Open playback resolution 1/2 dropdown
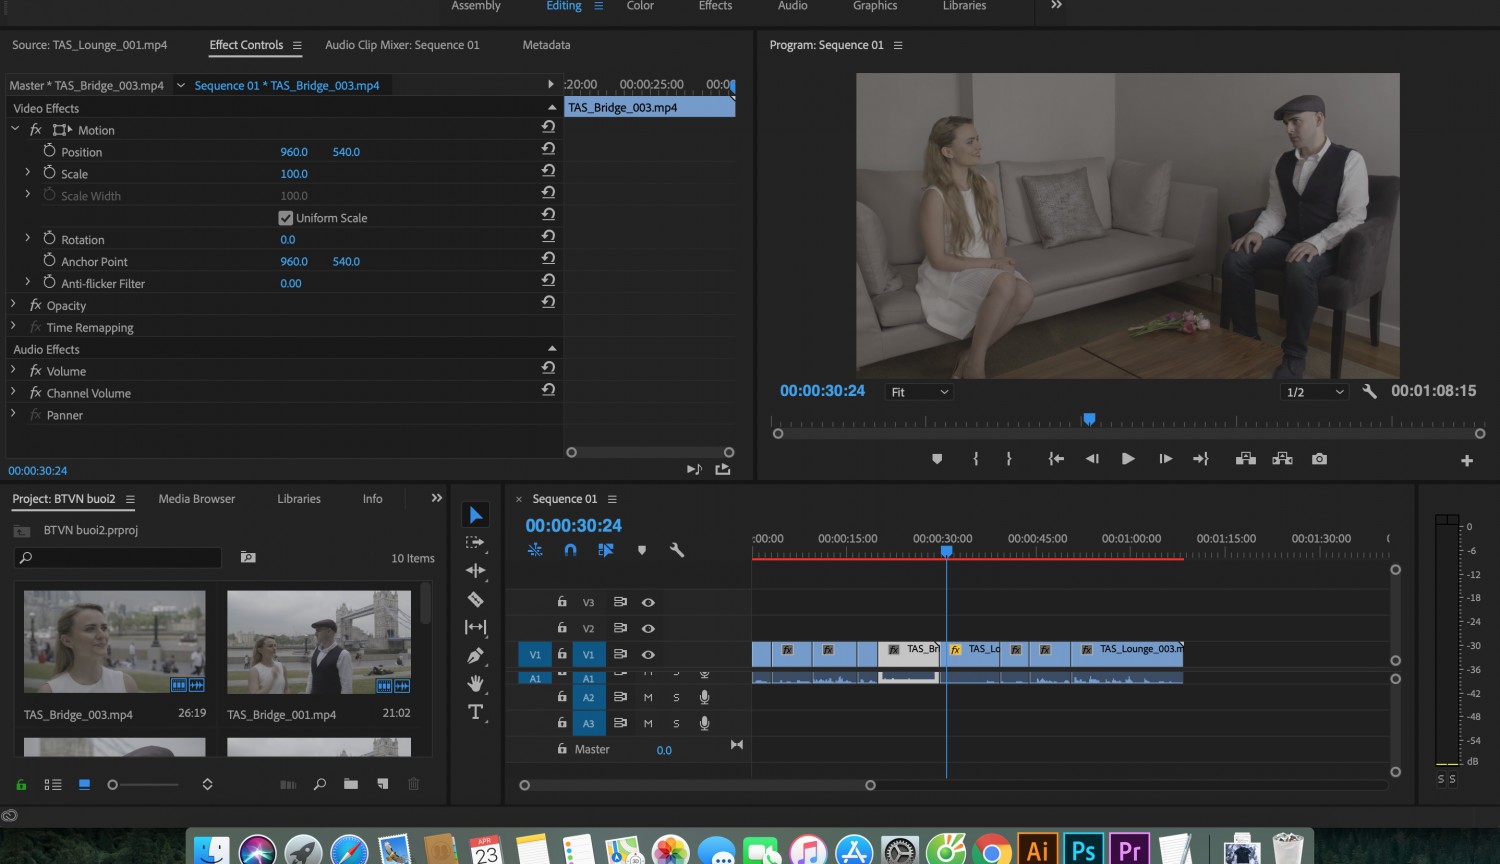Viewport: 1500px width, 864px height. point(1315,392)
